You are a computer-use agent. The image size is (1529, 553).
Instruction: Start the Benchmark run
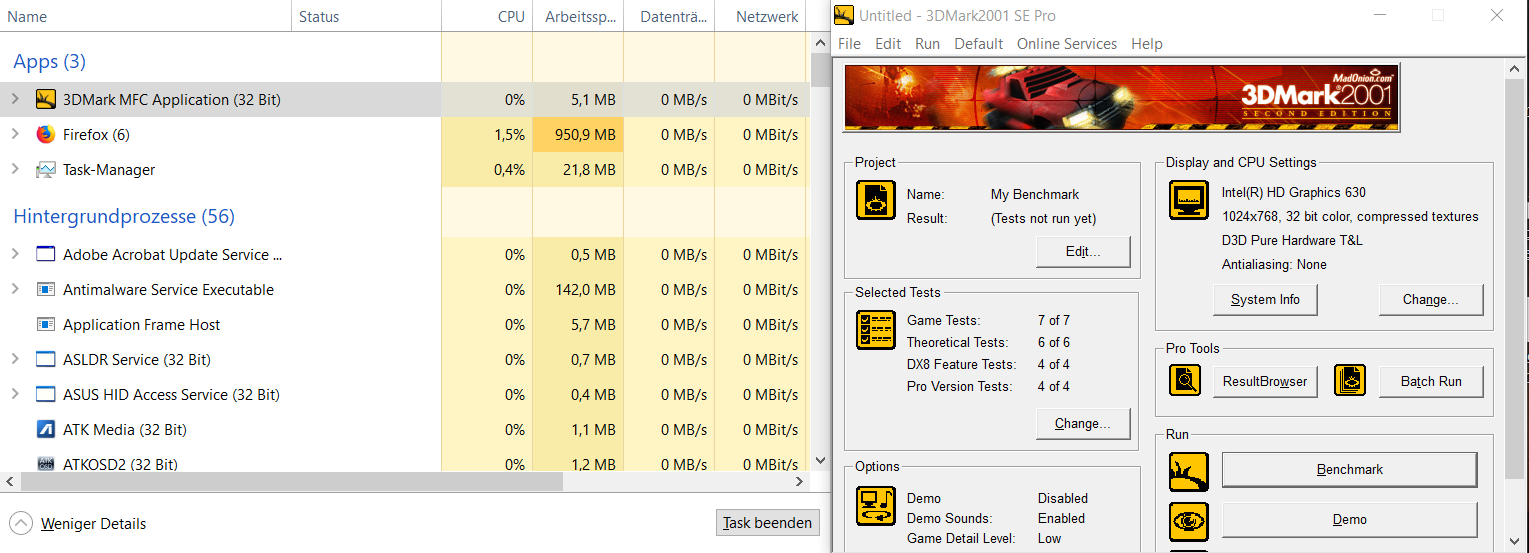pyautogui.click(x=1350, y=470)
